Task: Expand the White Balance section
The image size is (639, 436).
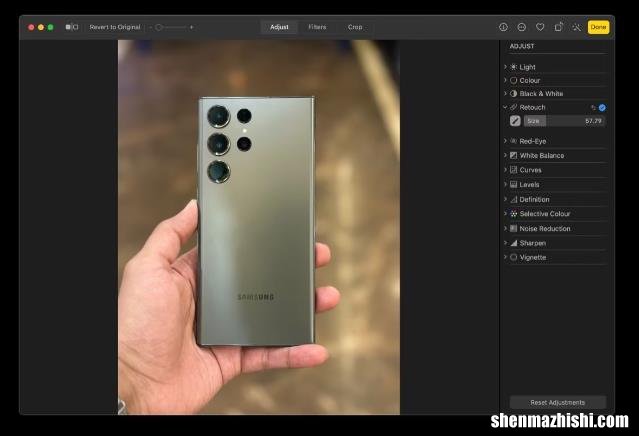Action: 505,155
